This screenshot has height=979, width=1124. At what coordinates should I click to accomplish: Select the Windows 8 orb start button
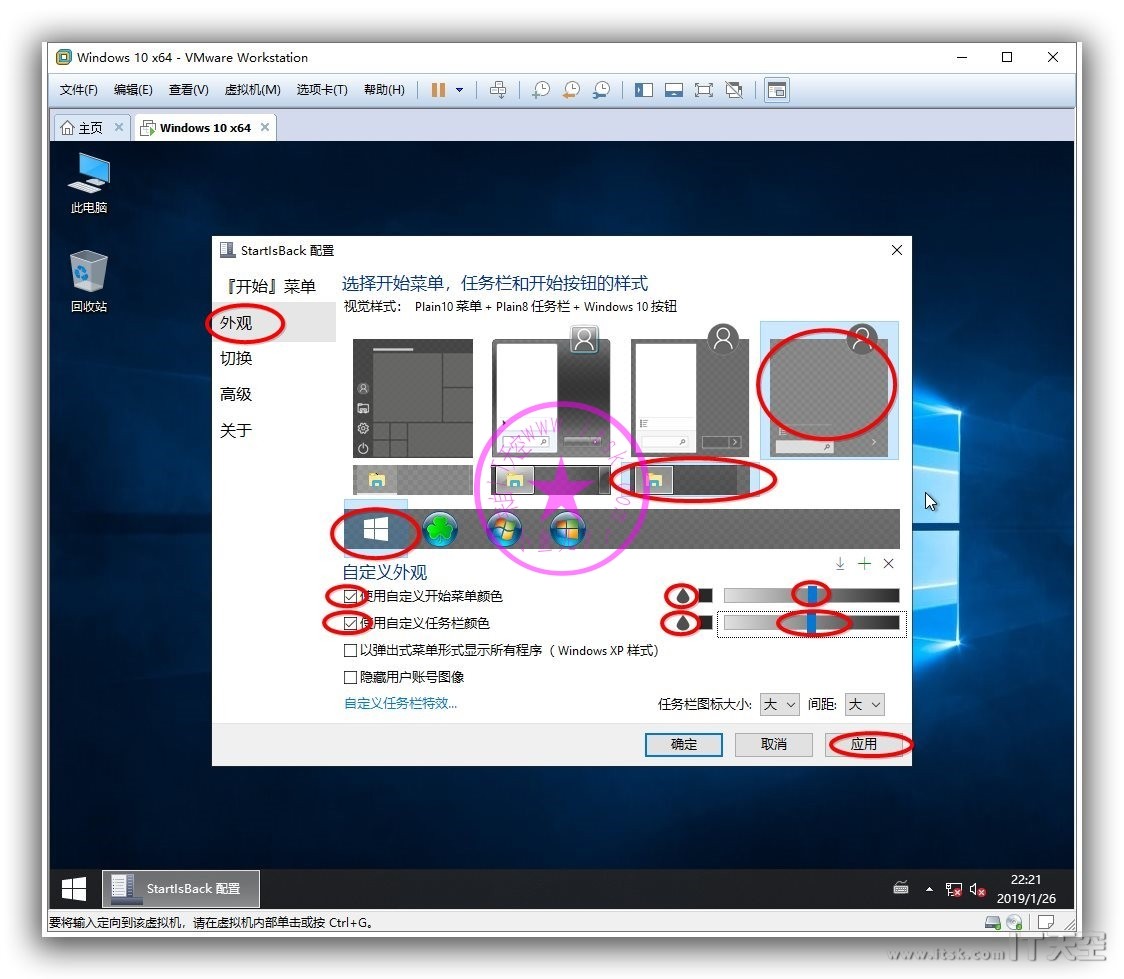(567, 529)
